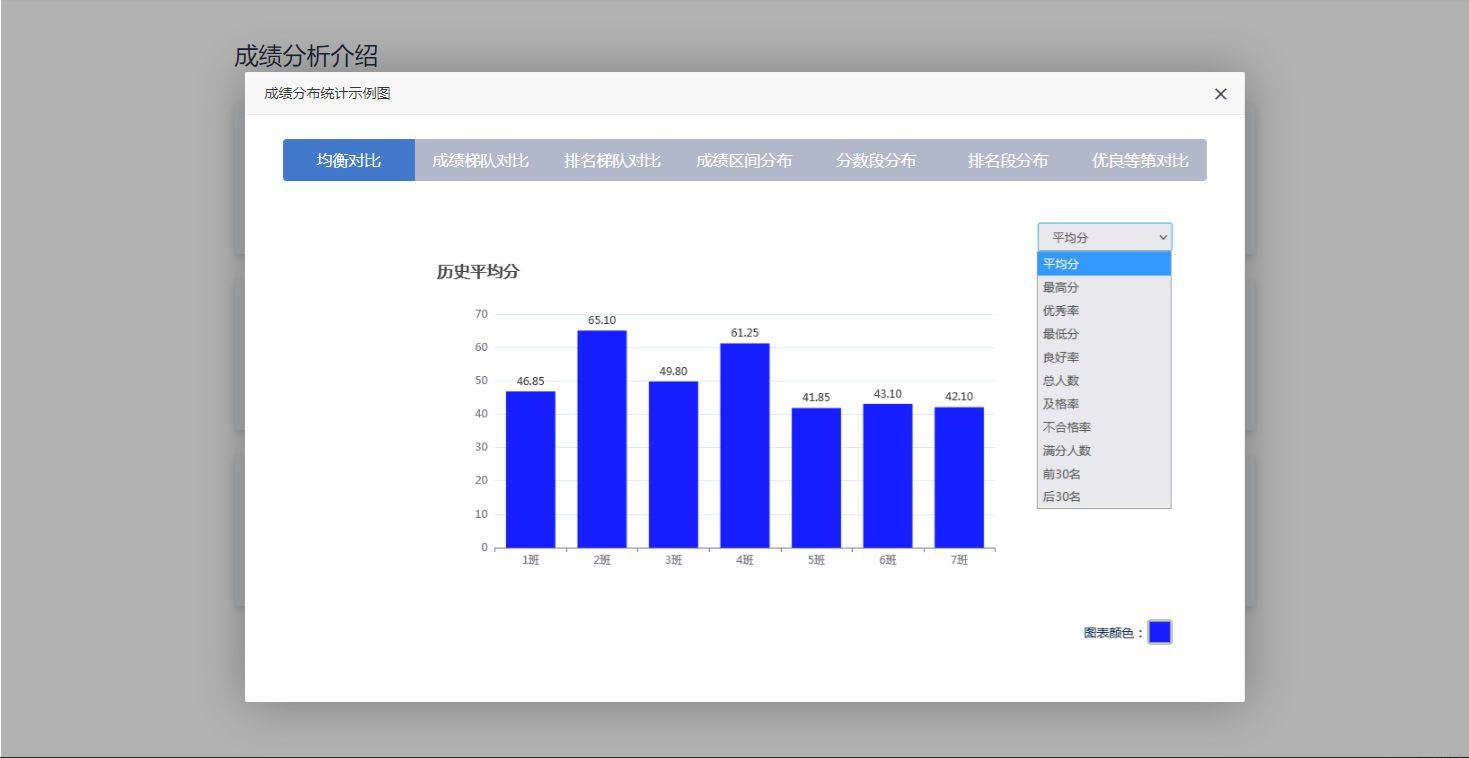Image resolution: width=1469 pixels, height=758 pixels.
Task: Click the 历史平均分 chart title
Action: [478, 272]
